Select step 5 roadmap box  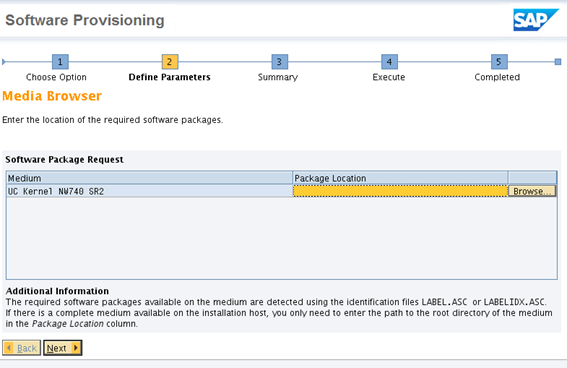(x=499, y=62)
